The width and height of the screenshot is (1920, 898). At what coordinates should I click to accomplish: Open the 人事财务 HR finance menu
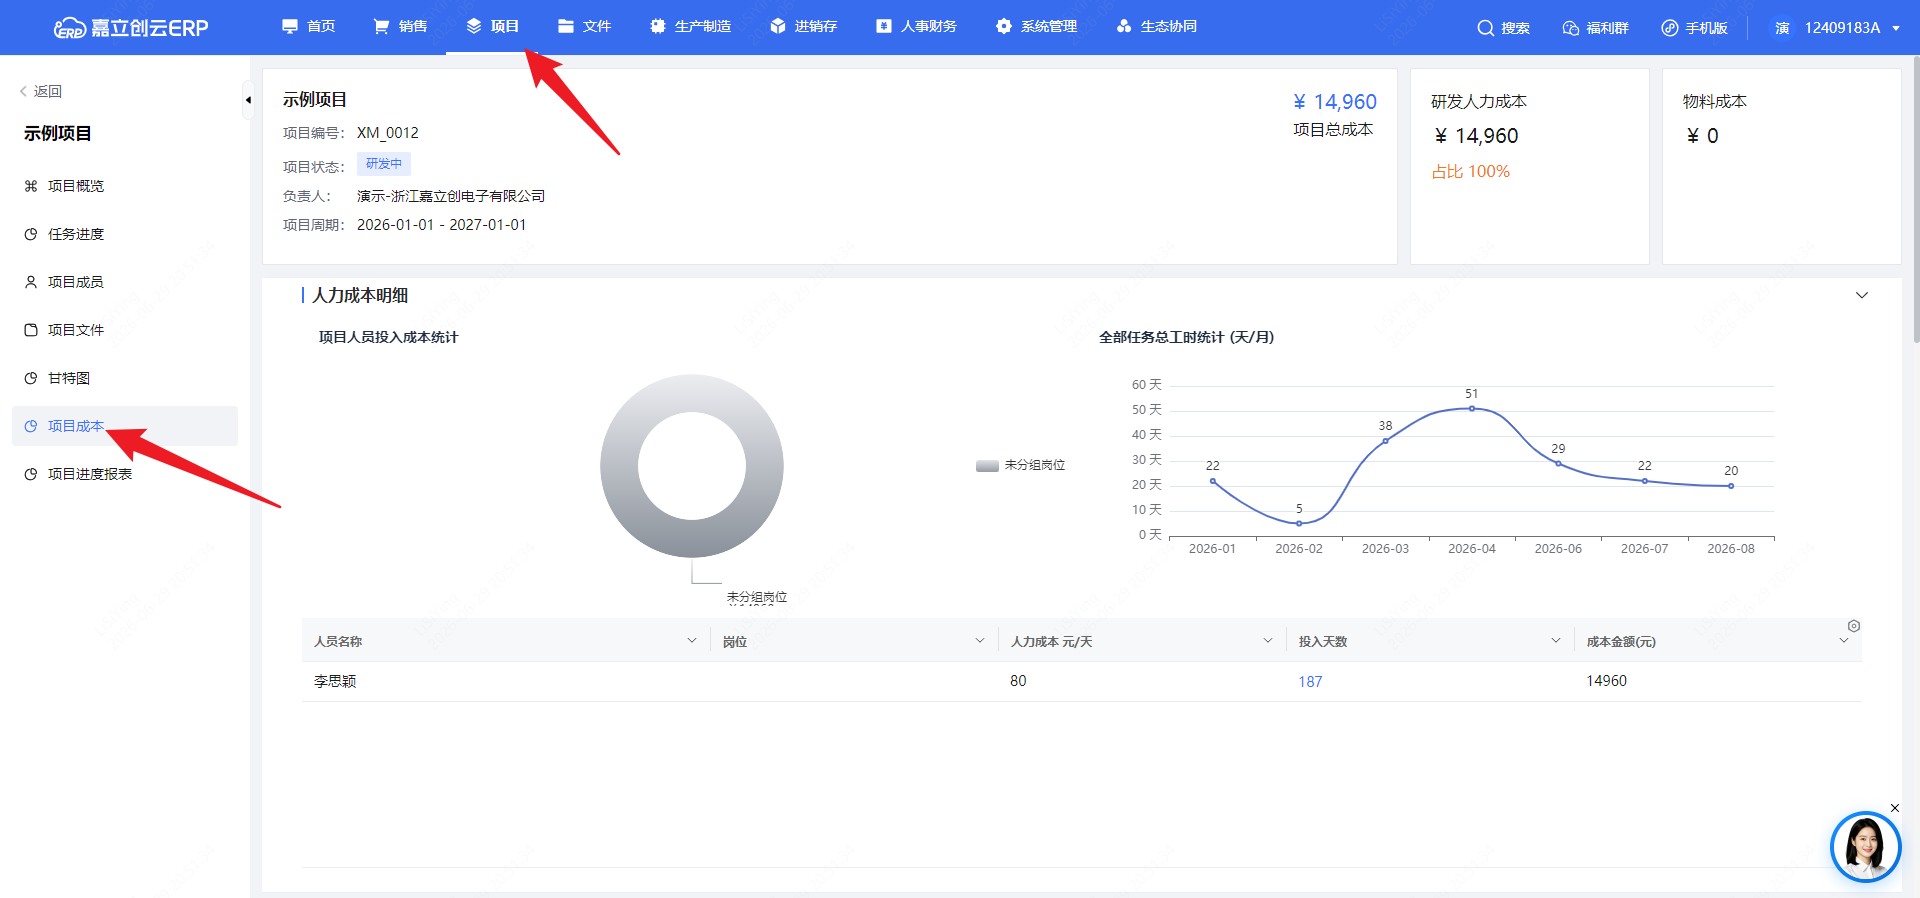coord(917,26)
